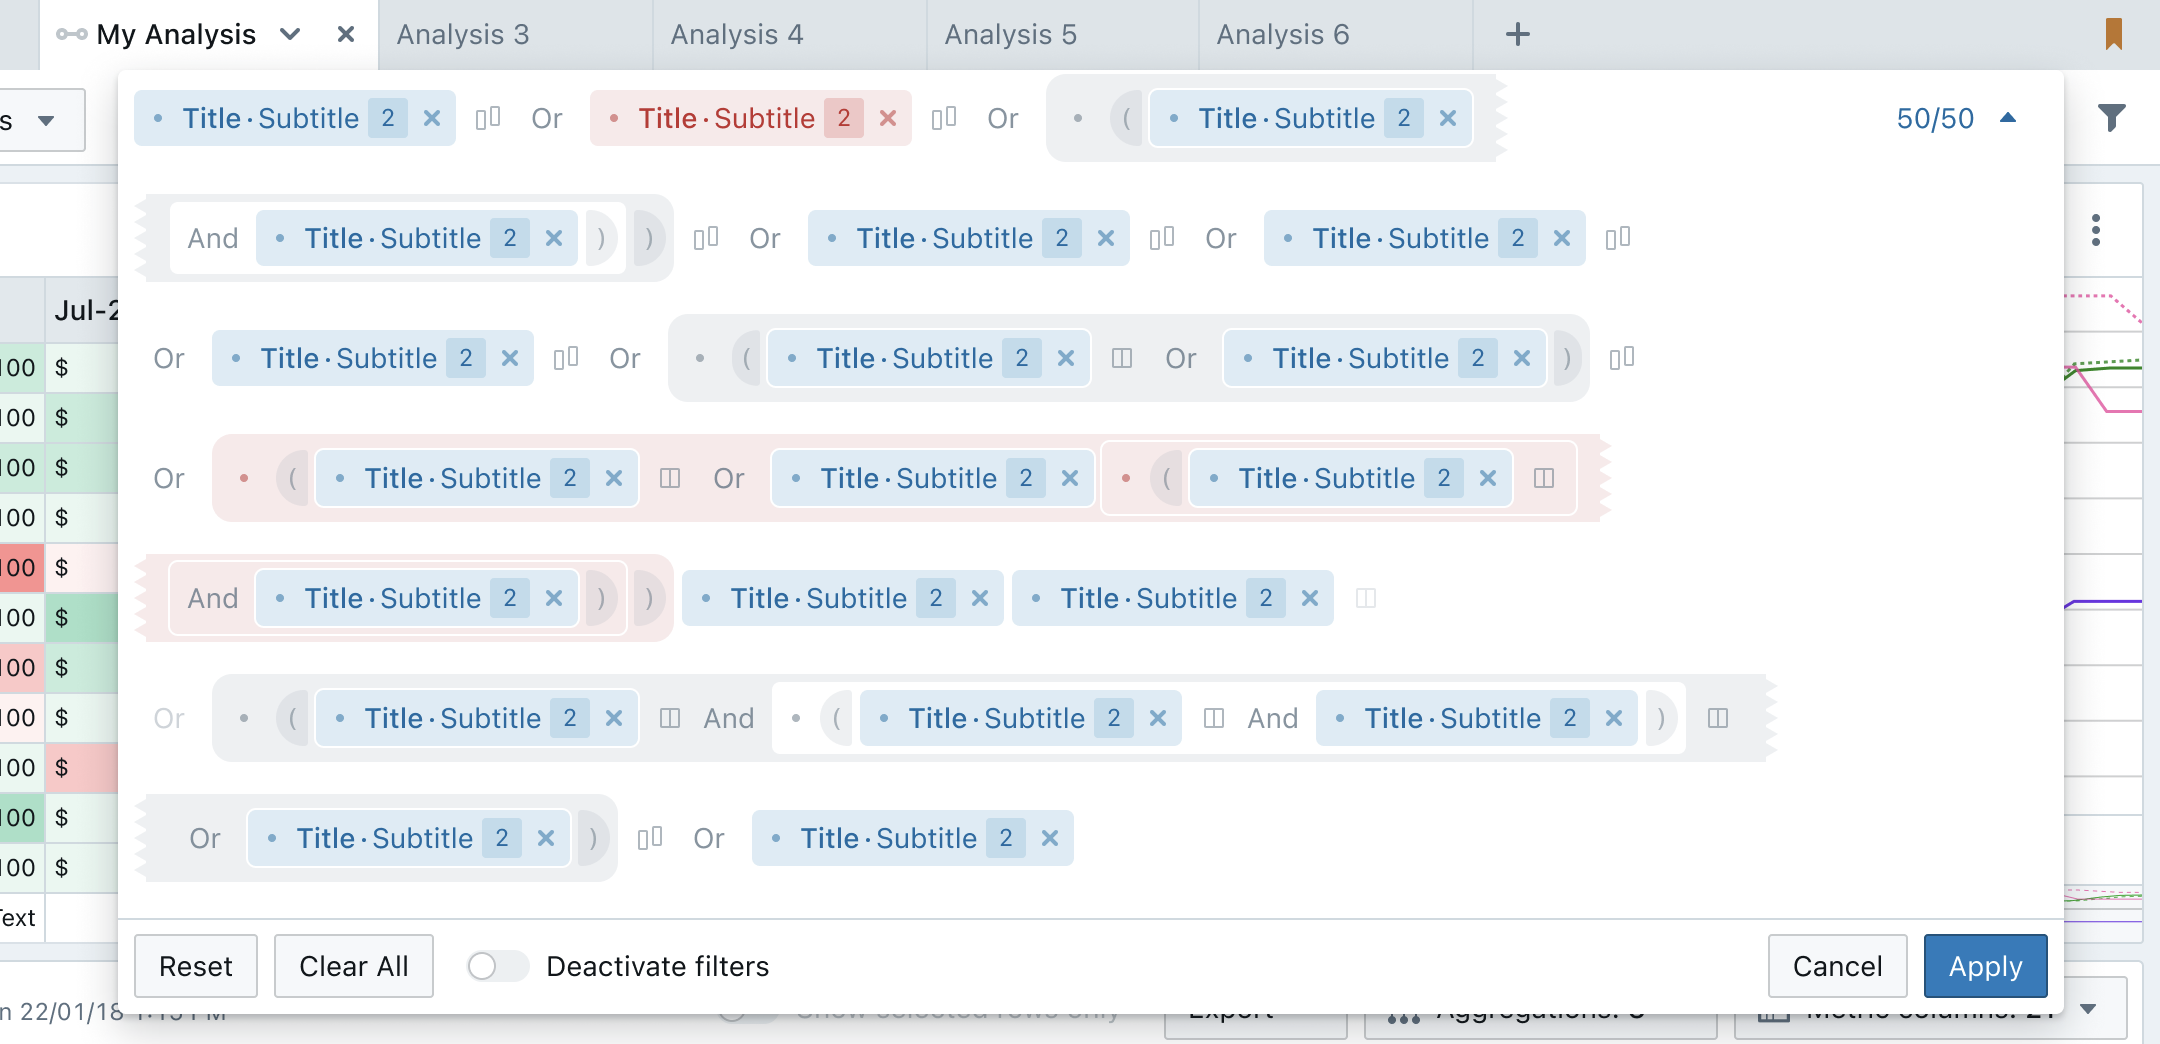Remove the red Title Subtitle filter chip

pos(888,118)
